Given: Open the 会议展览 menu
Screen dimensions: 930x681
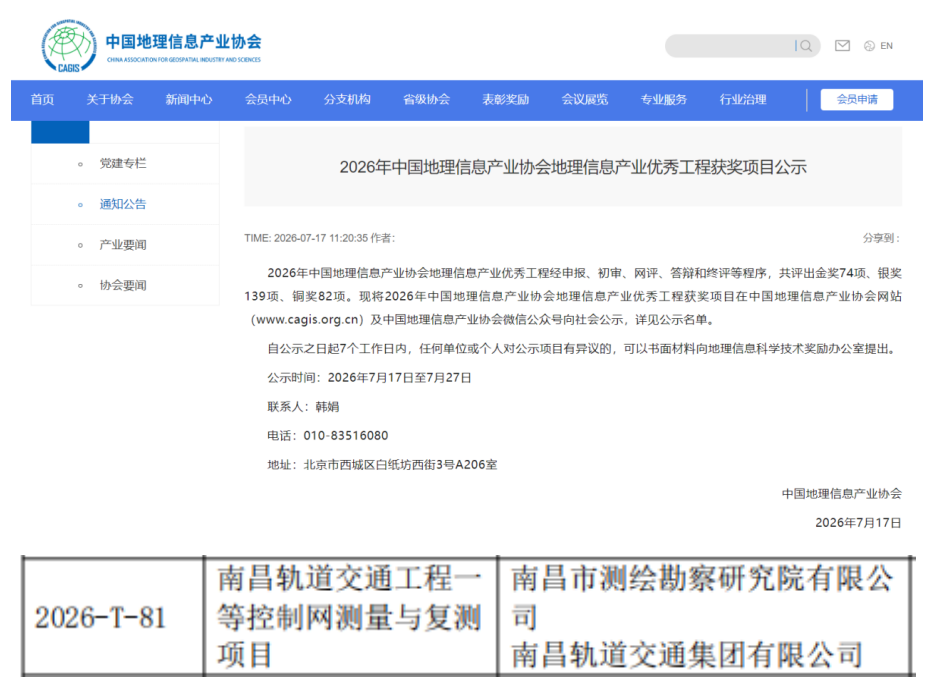Looking at the screenshot, I should point(585,100).
